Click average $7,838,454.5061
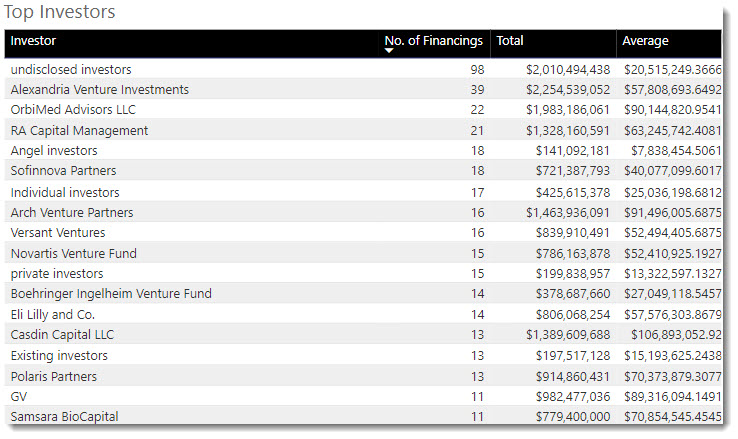The height and width of the screenshot is (439, 738). click(x=676, y=151)
